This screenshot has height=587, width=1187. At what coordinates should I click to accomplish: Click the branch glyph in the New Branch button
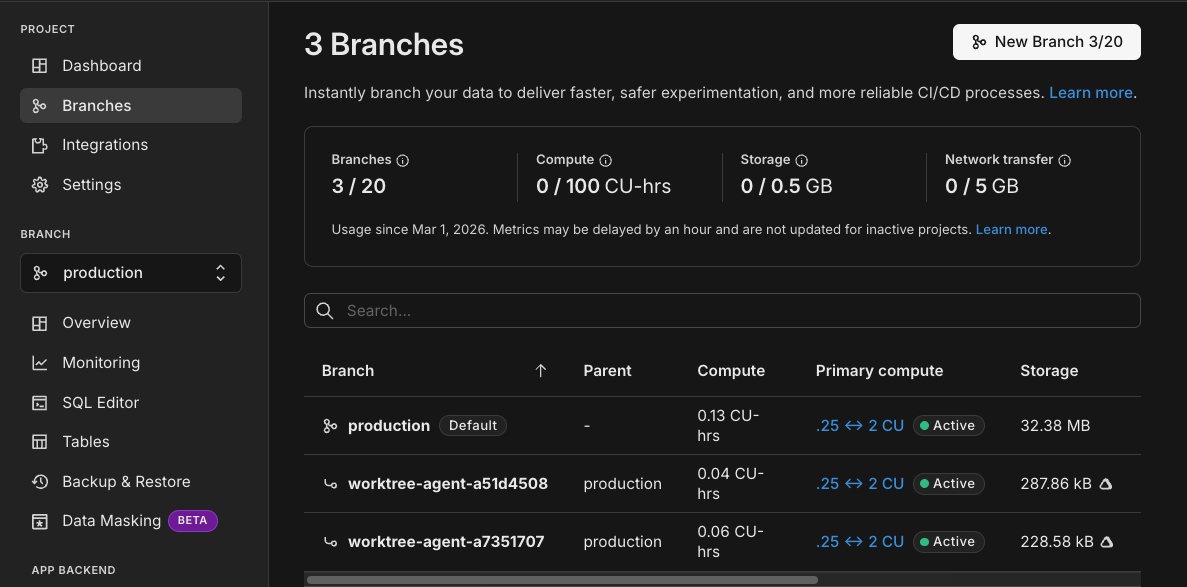(x=979, y=42)
